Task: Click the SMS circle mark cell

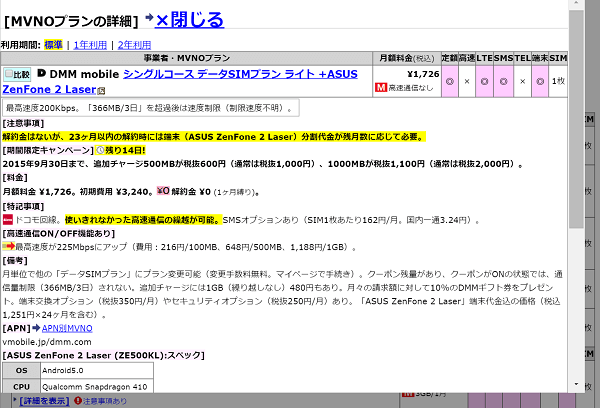Action: [x=504, y=81]
